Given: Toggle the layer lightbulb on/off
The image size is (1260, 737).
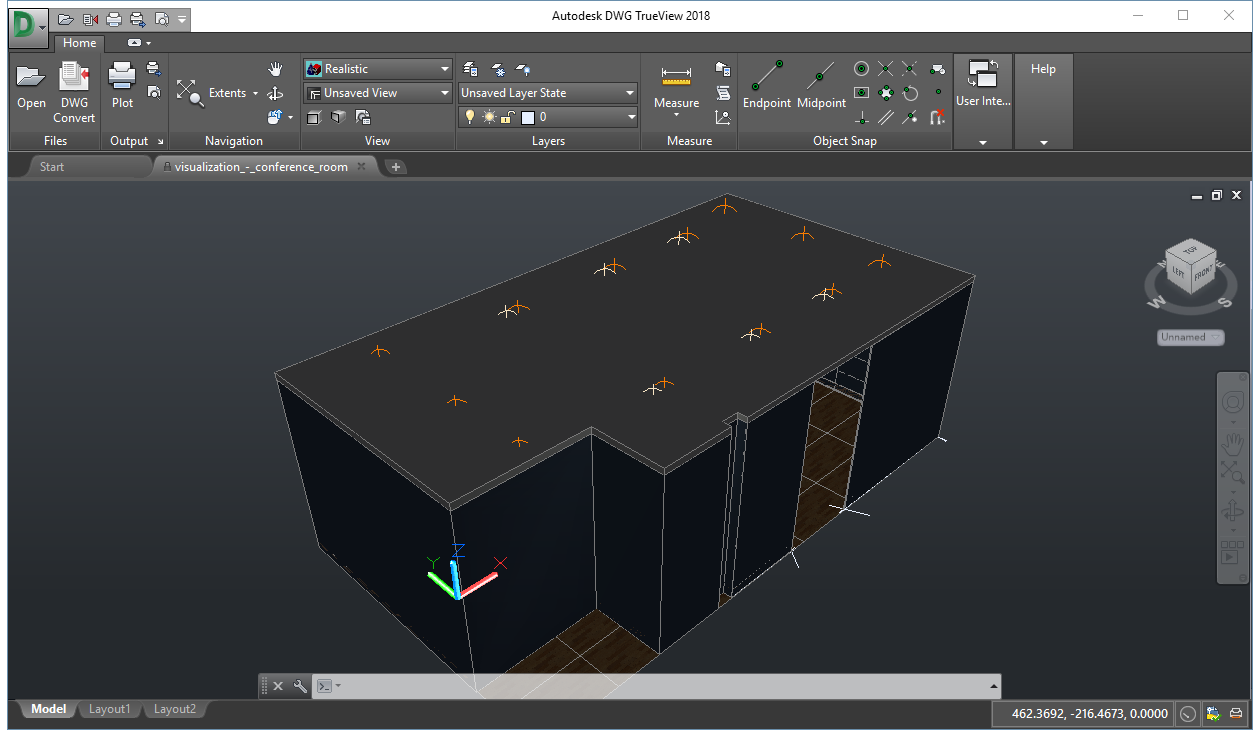Looking at the screenshot, I should point(470,116).
